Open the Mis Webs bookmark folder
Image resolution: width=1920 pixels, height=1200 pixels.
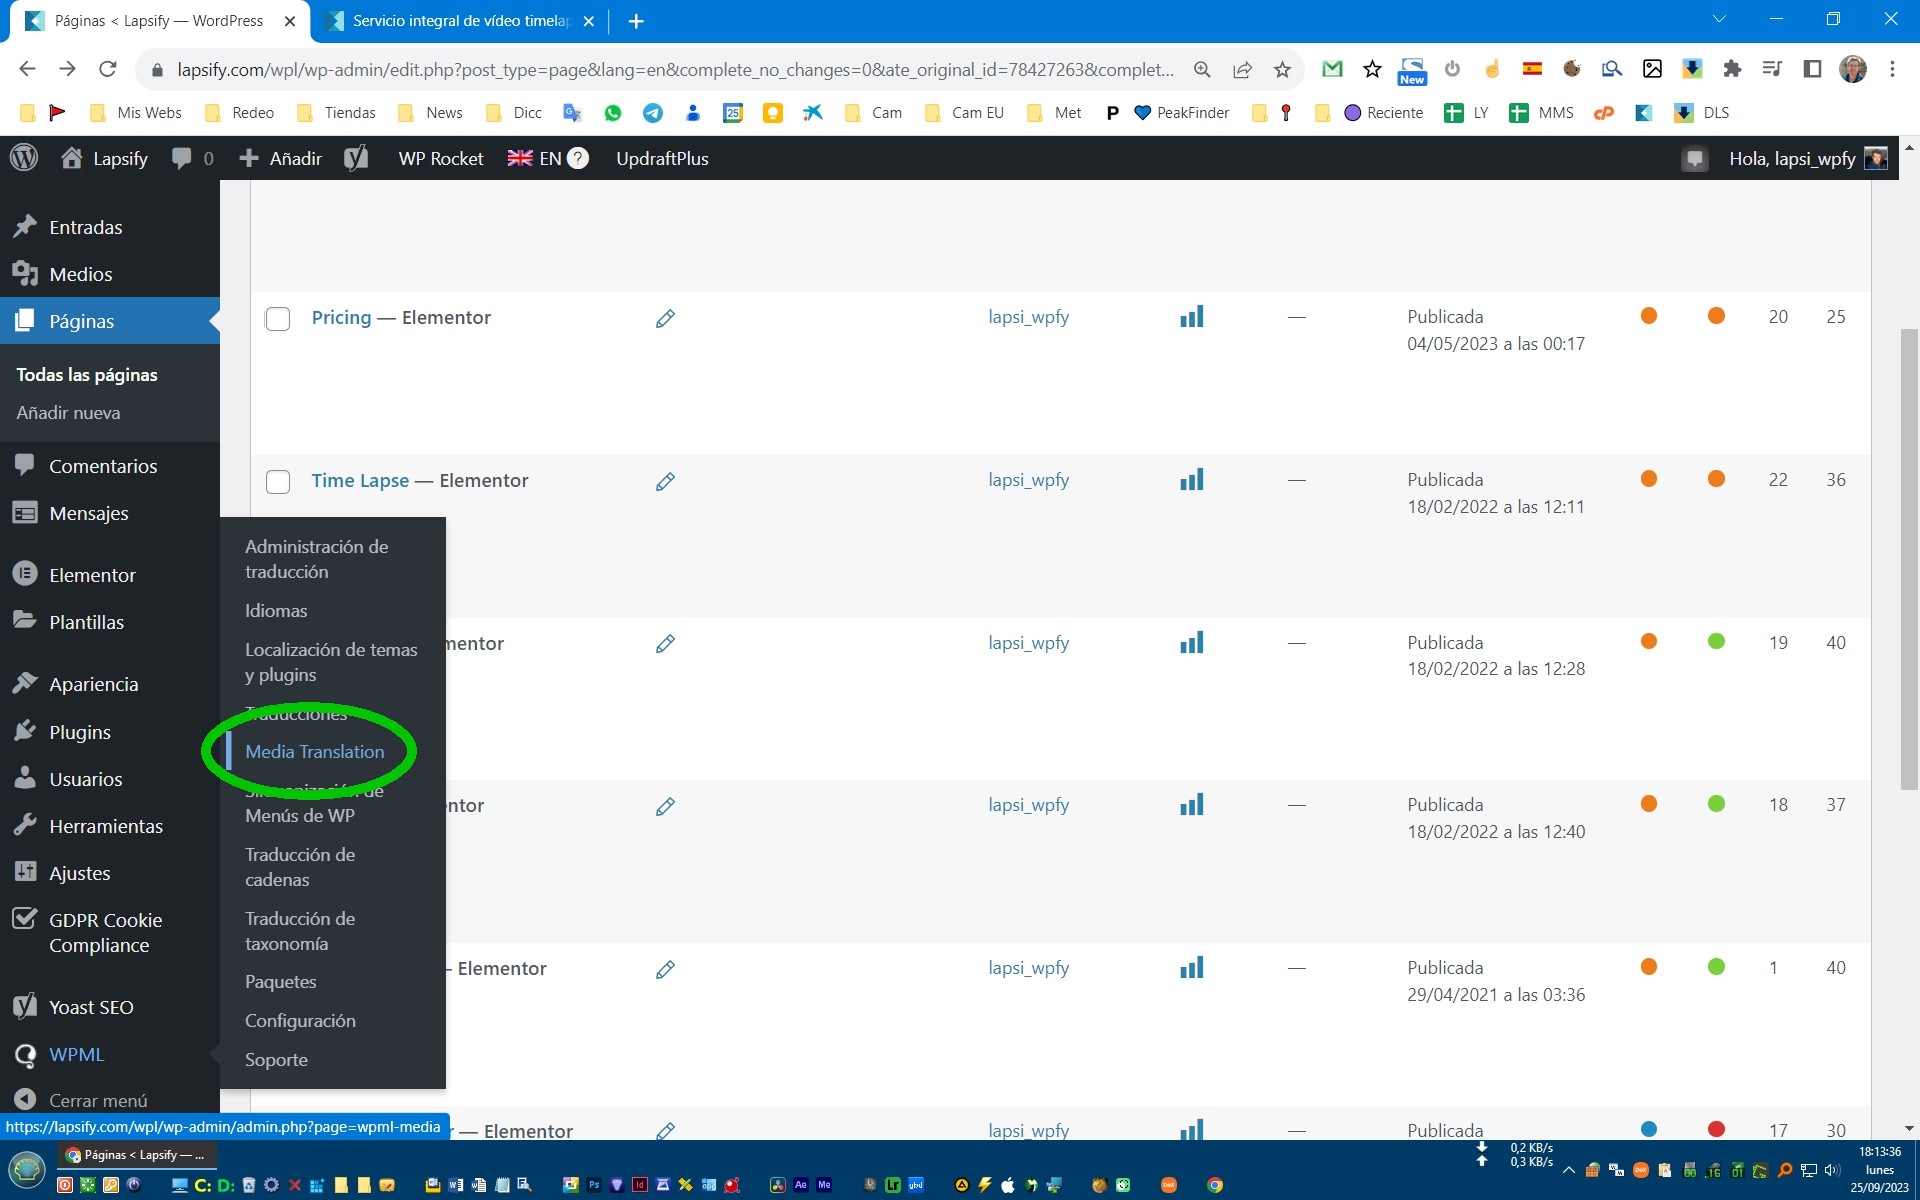(136, 113)
